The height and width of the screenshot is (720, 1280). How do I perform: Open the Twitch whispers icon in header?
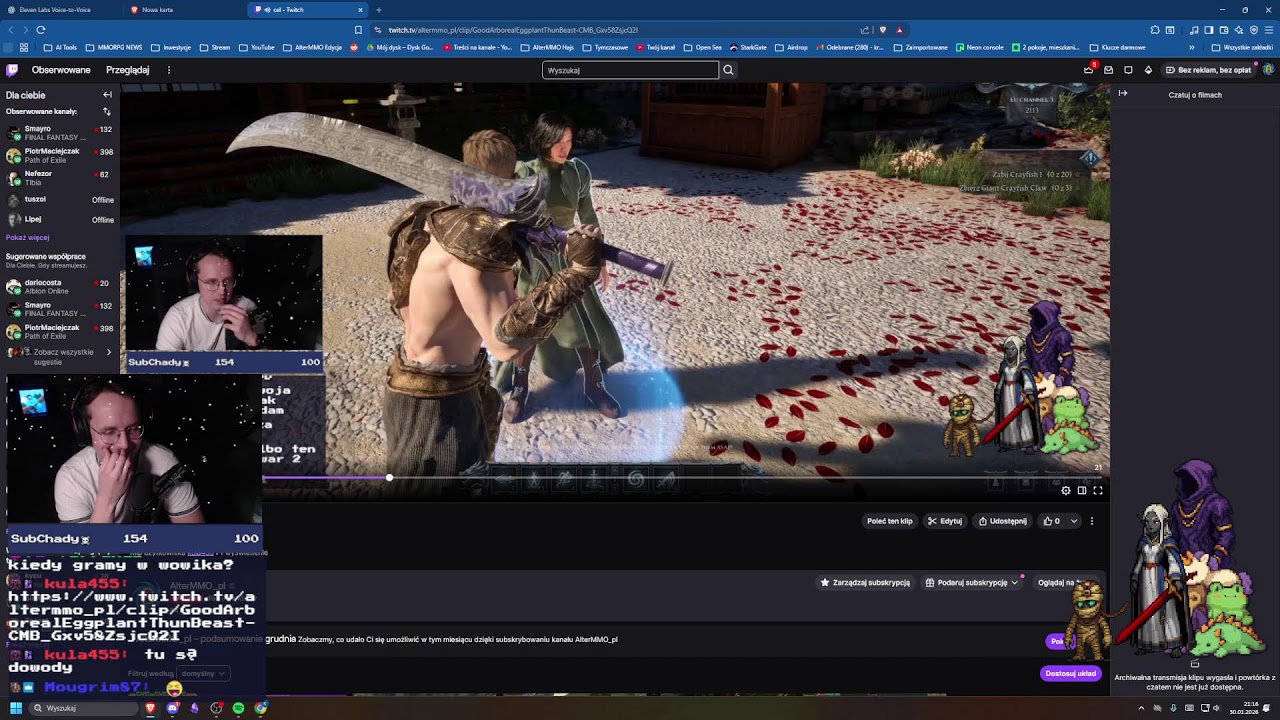(1128, 70)
